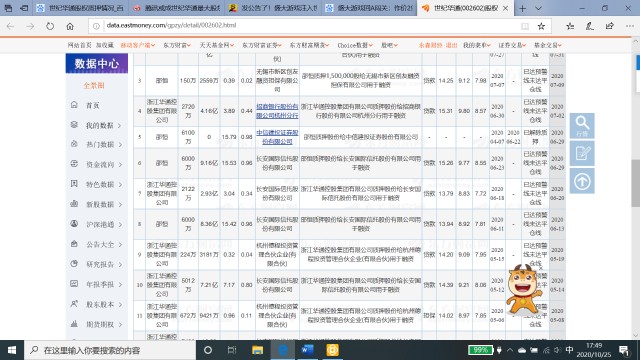The image size is (640, 360).
Task: Open Choice数据 dropdown in top nav
Action: coord(355,45)
